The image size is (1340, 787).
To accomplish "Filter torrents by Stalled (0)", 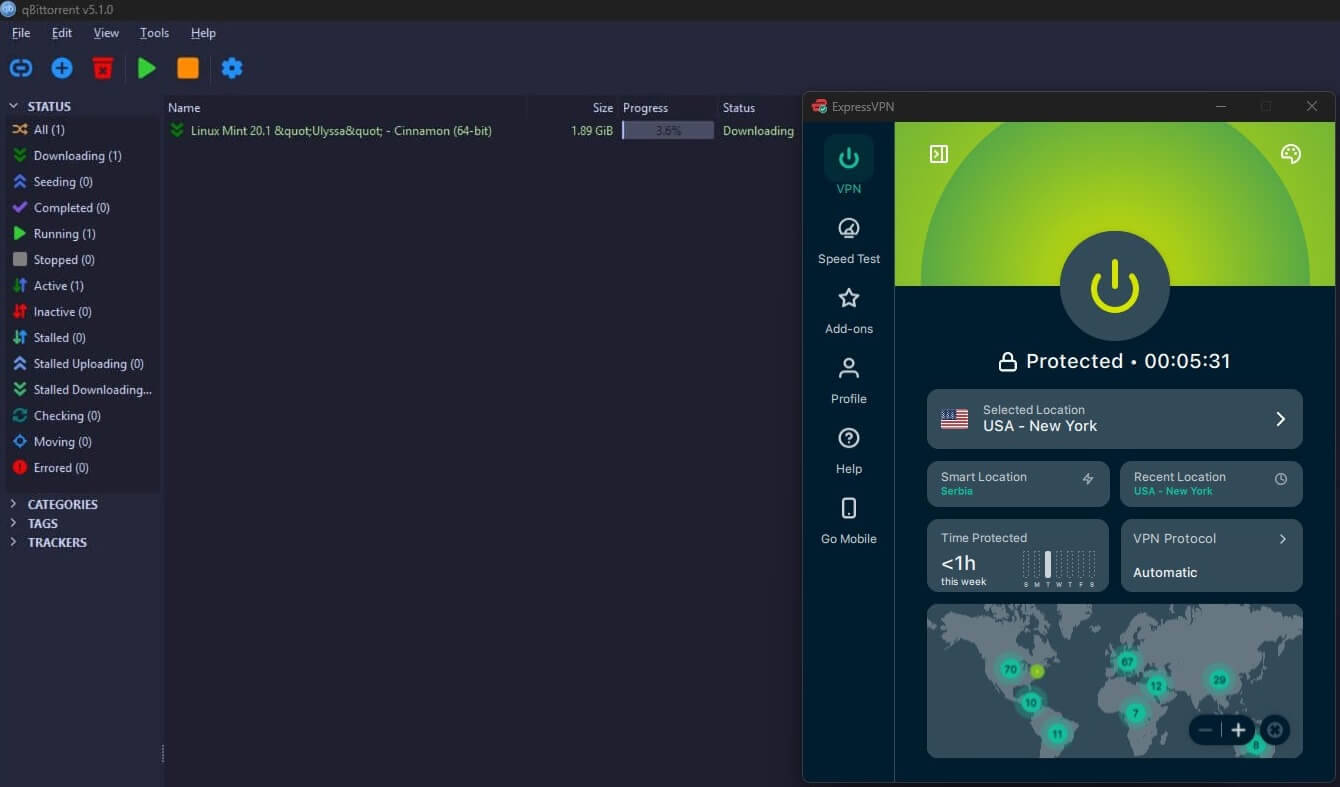I will pos(80,338).
